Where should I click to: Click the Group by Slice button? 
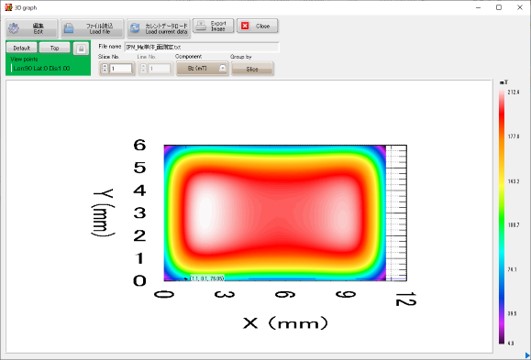click(252, 69)
